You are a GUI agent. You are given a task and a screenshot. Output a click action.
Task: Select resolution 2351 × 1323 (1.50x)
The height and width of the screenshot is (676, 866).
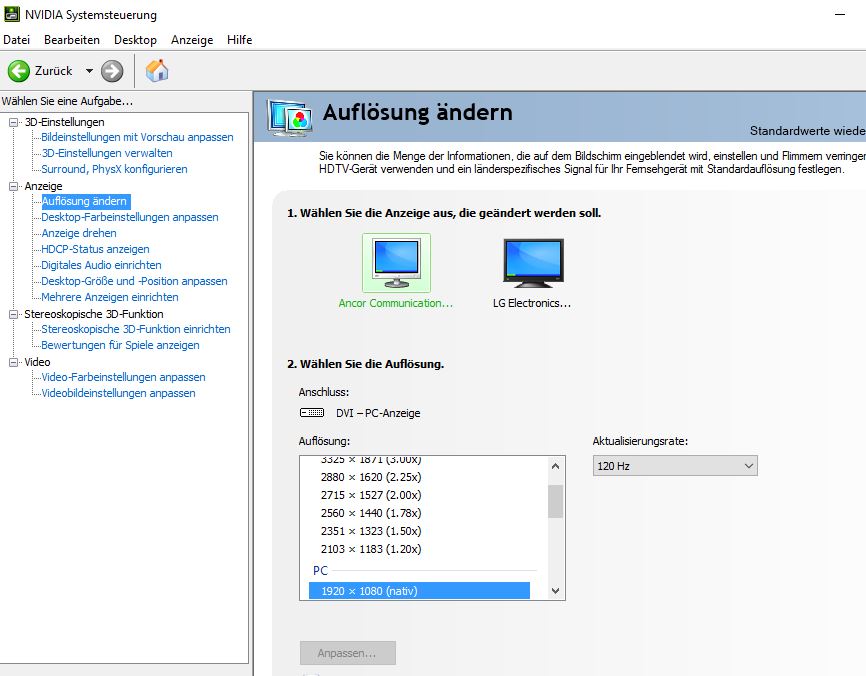click(x=371, y=531)
